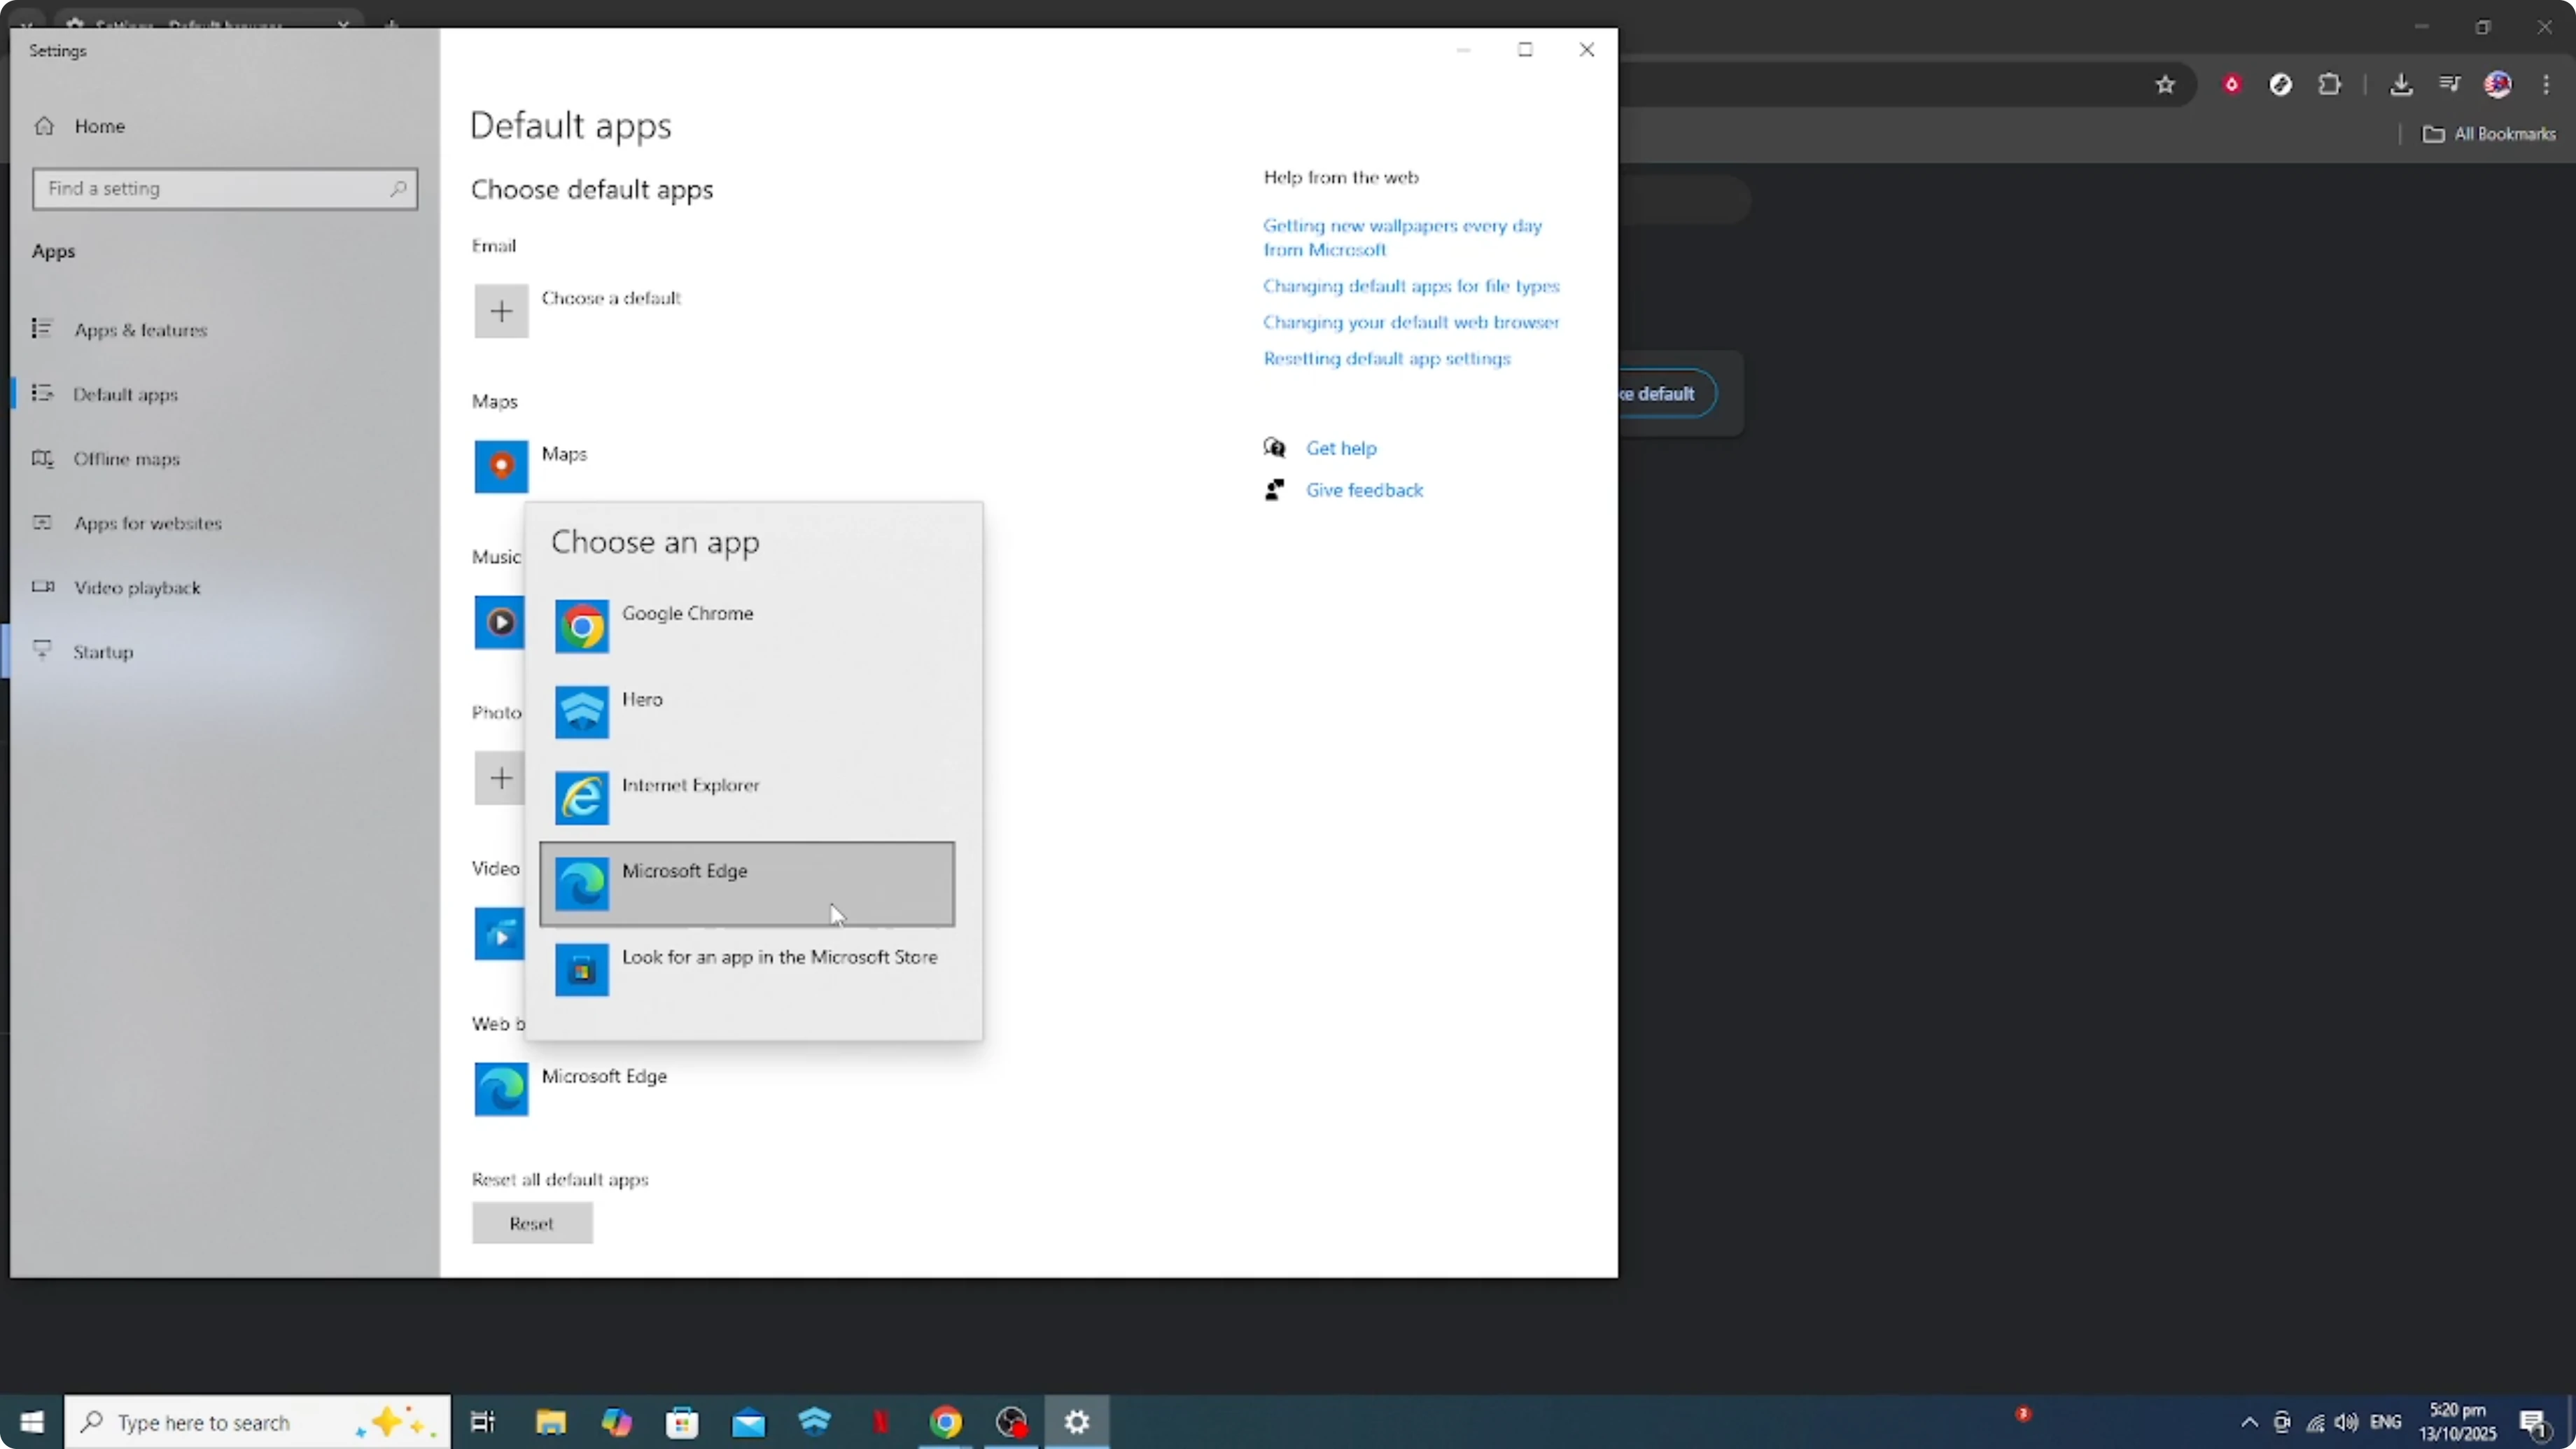Open the browser extensions puzzle icon
Image resolution: width=2576 pixels, height=1449 pixels.
coord(2330,84)
